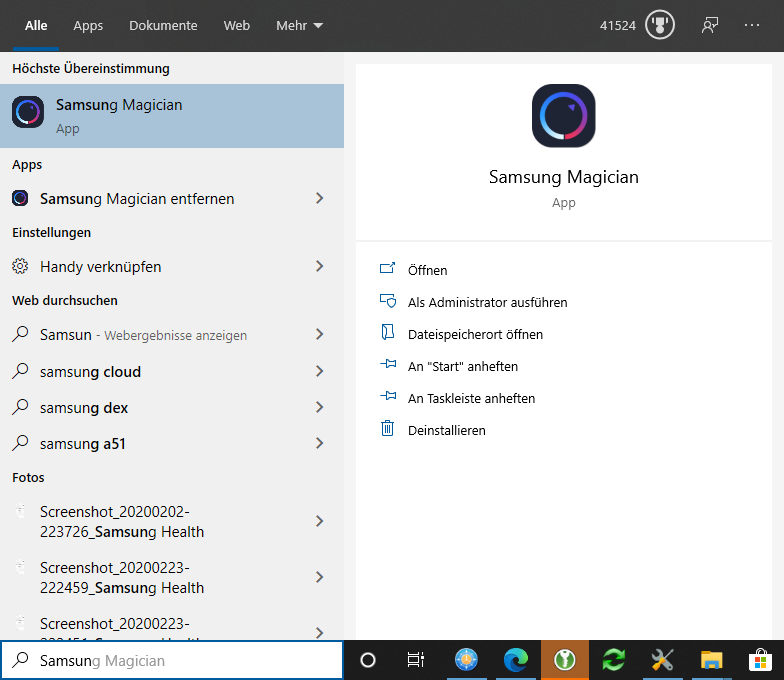Click the magnifier icon in the search box
This screenshot has height=680, width=784.
tap(20, 660)
